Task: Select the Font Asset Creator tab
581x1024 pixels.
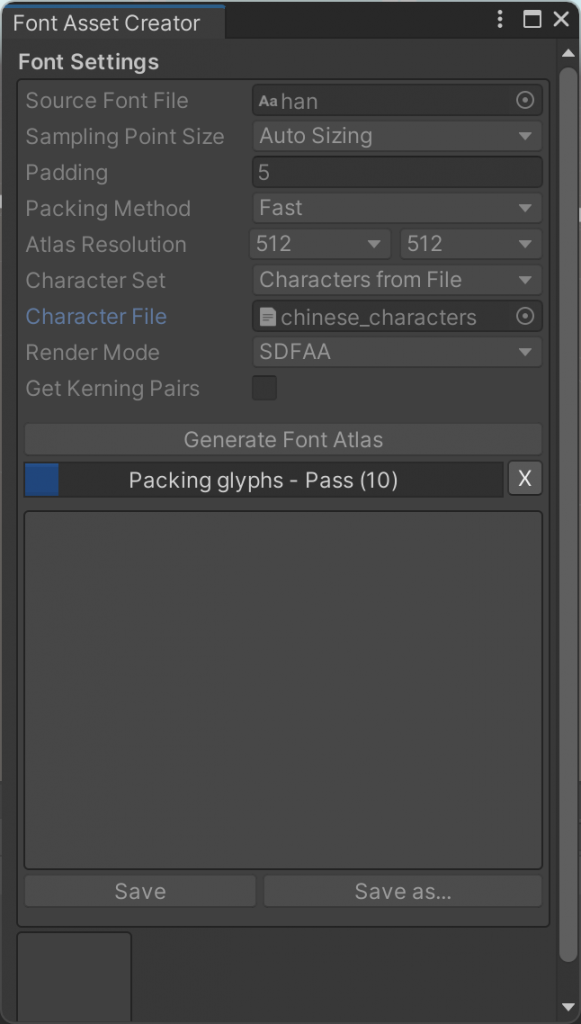Action: click(x=106, y=23)
